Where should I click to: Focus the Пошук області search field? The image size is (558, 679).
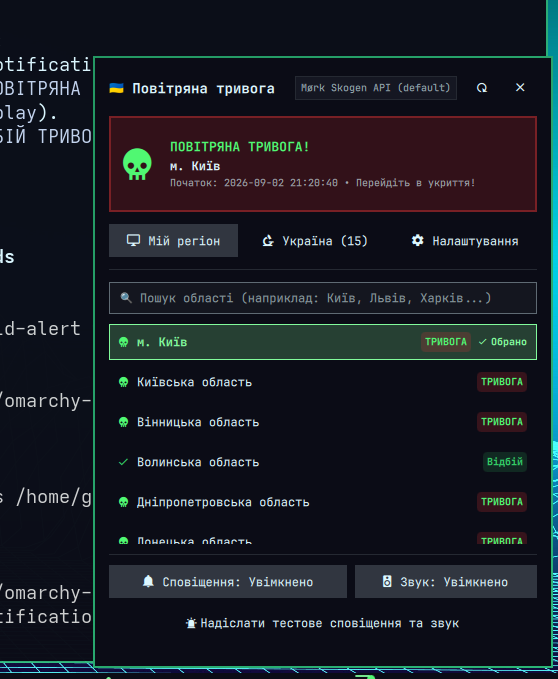coord(323,298)
